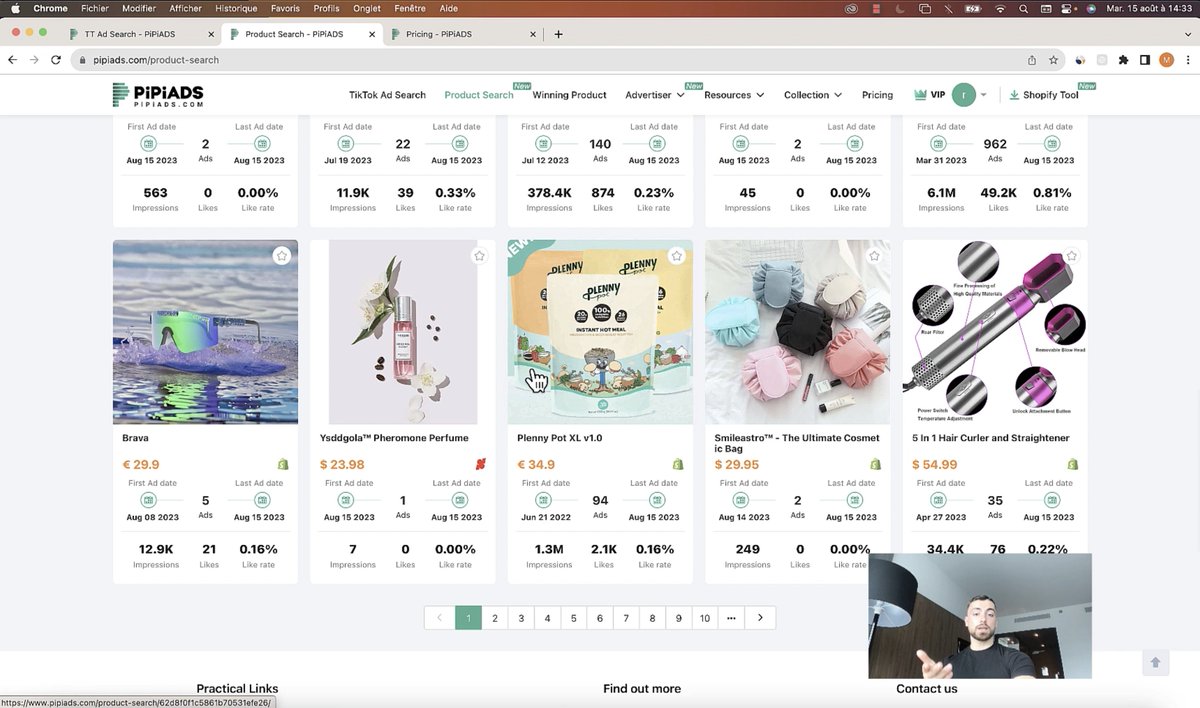Viewport: 1200px width, 708px height.
Task: Click the Practical Links footer heading
Action: point(237,688)
